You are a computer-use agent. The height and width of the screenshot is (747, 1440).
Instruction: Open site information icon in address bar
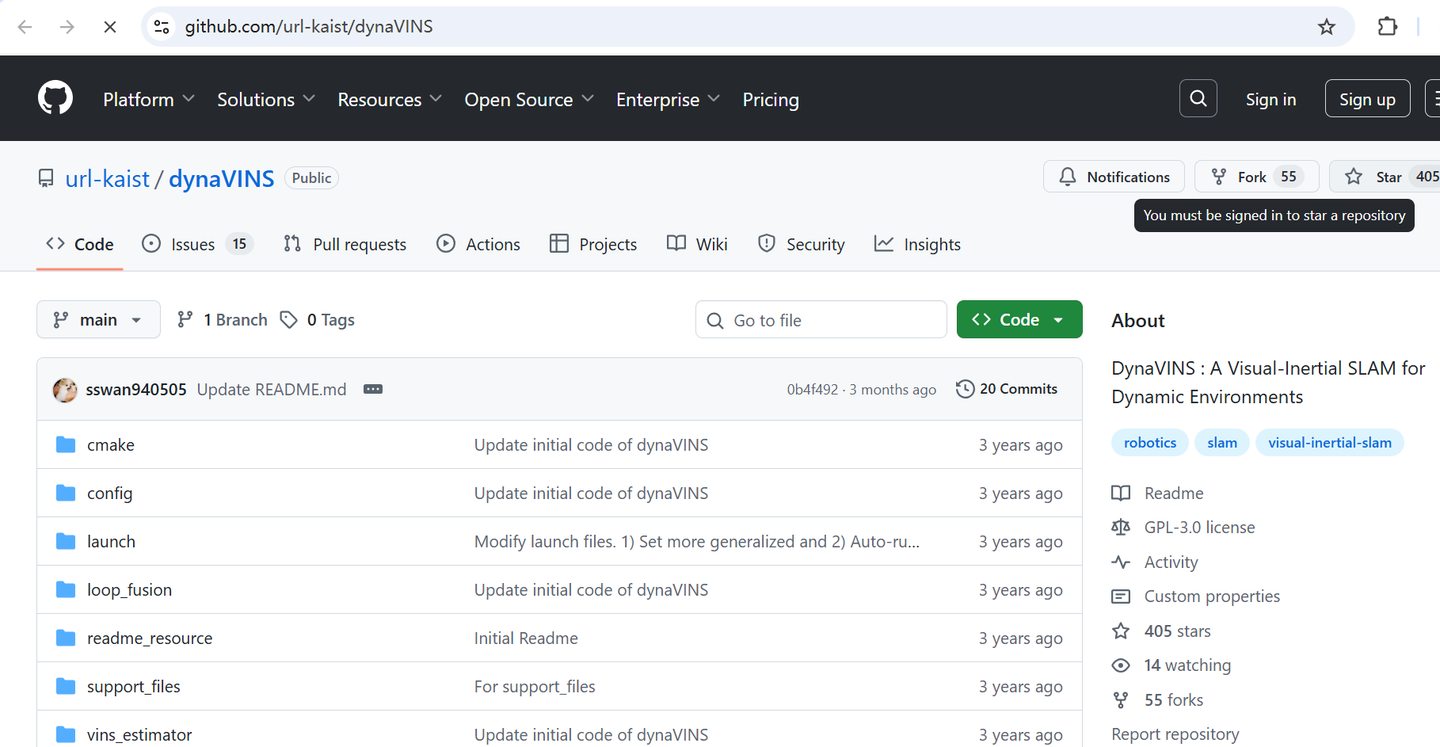pos(161,27)
